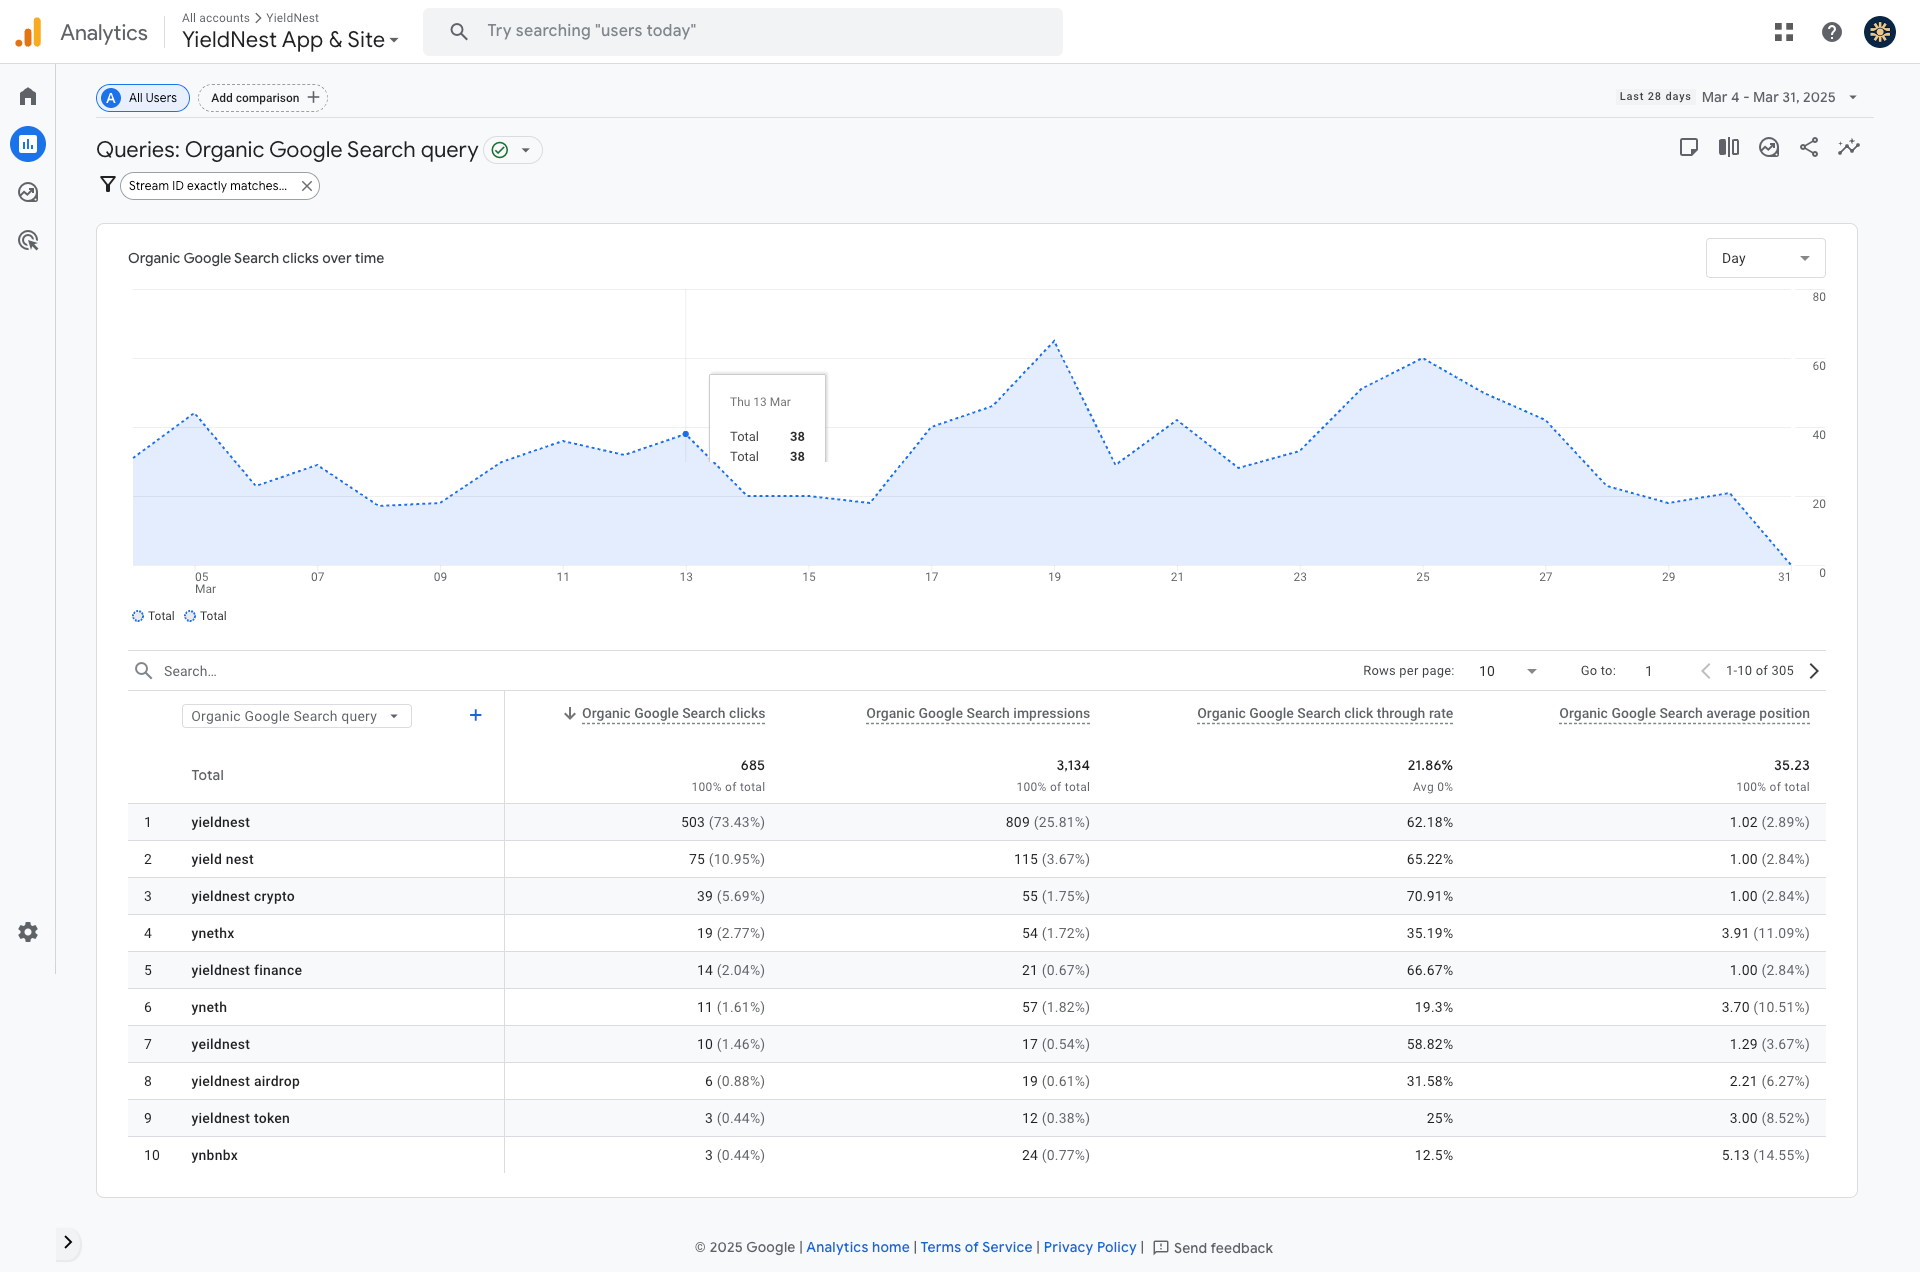Expand the collapsed navigation arrow
Image resolution: width=1920 pixels, height=1272 pixels.
68,1242
